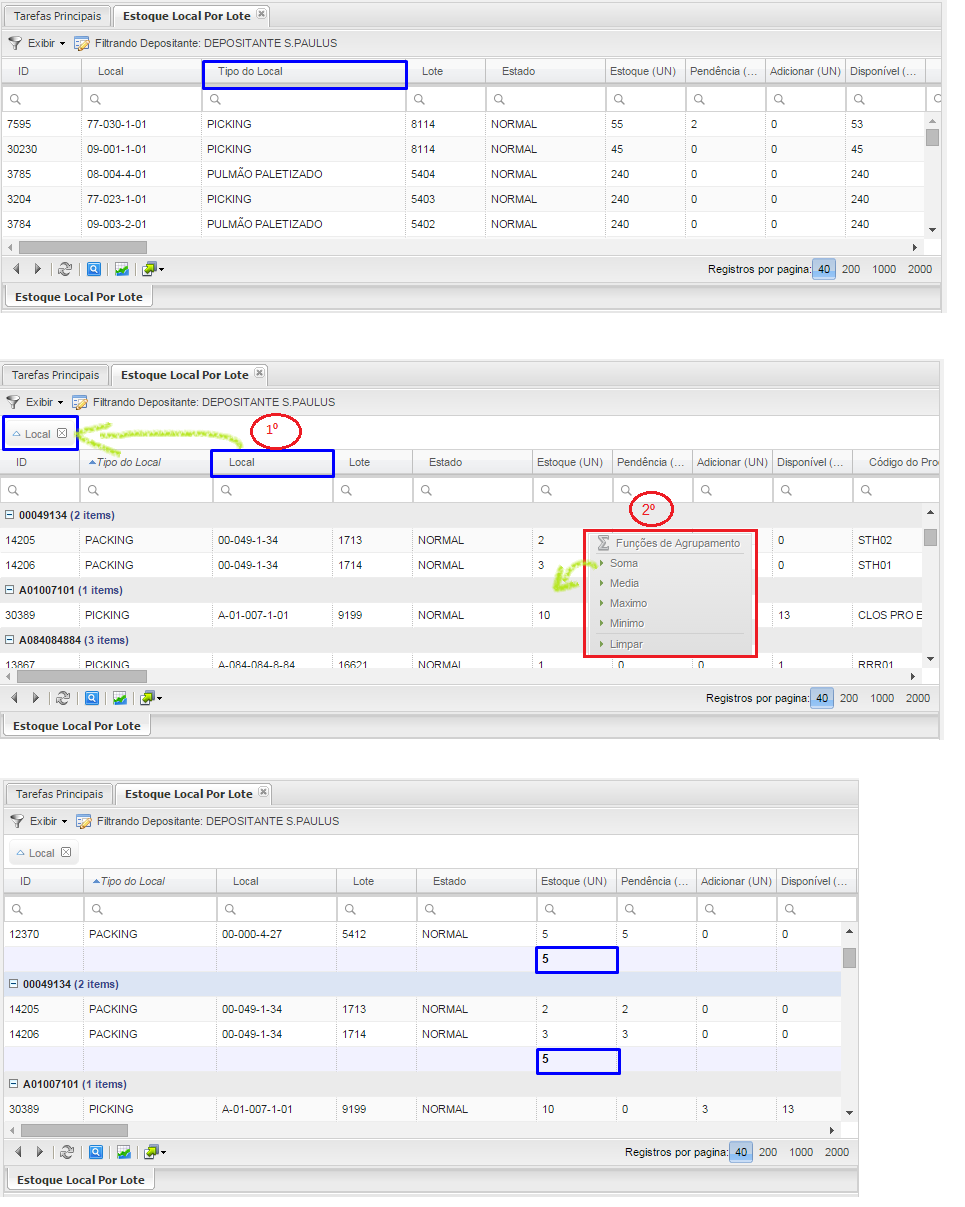Go to next page in bottom panel
This screenshot has height=1207, width=965.
40,1152
